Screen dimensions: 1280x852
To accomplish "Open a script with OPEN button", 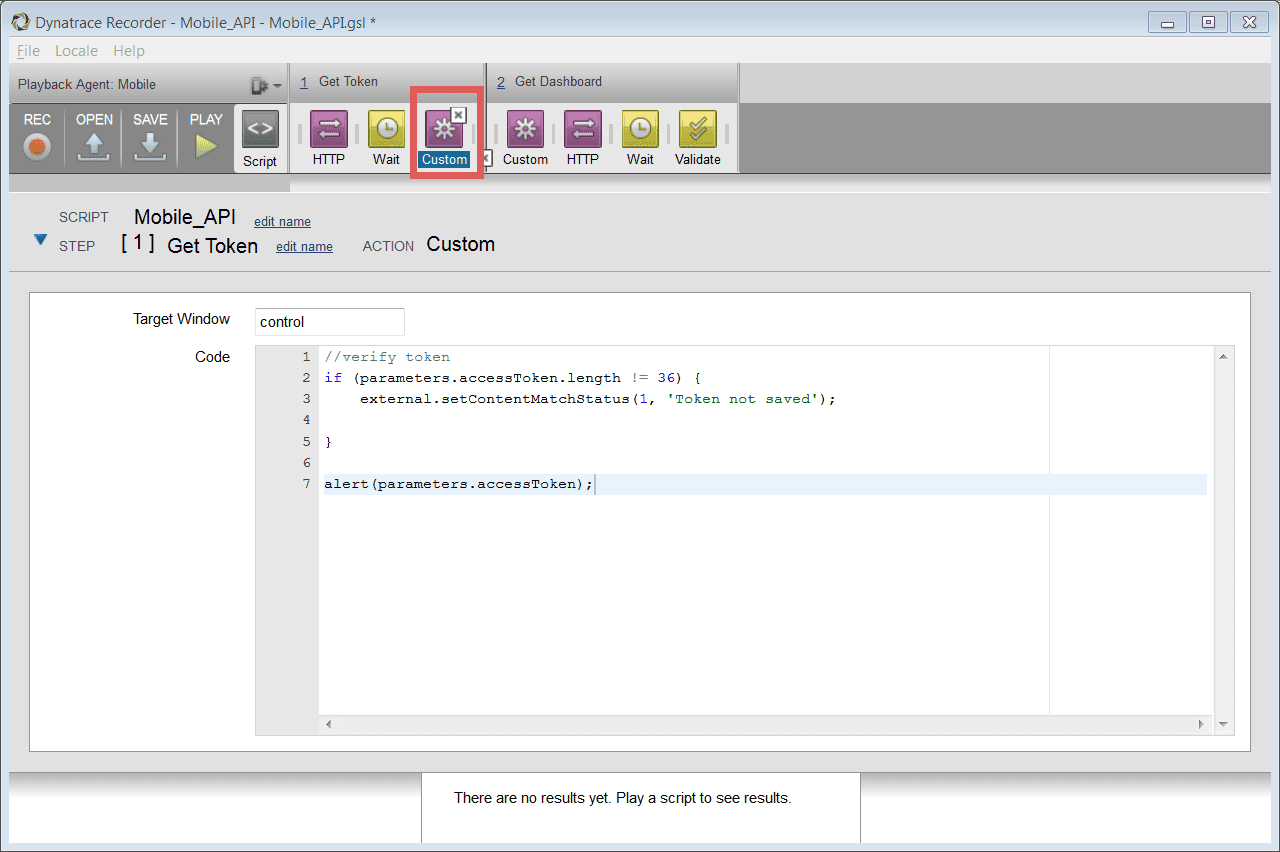I will [94, 138].
